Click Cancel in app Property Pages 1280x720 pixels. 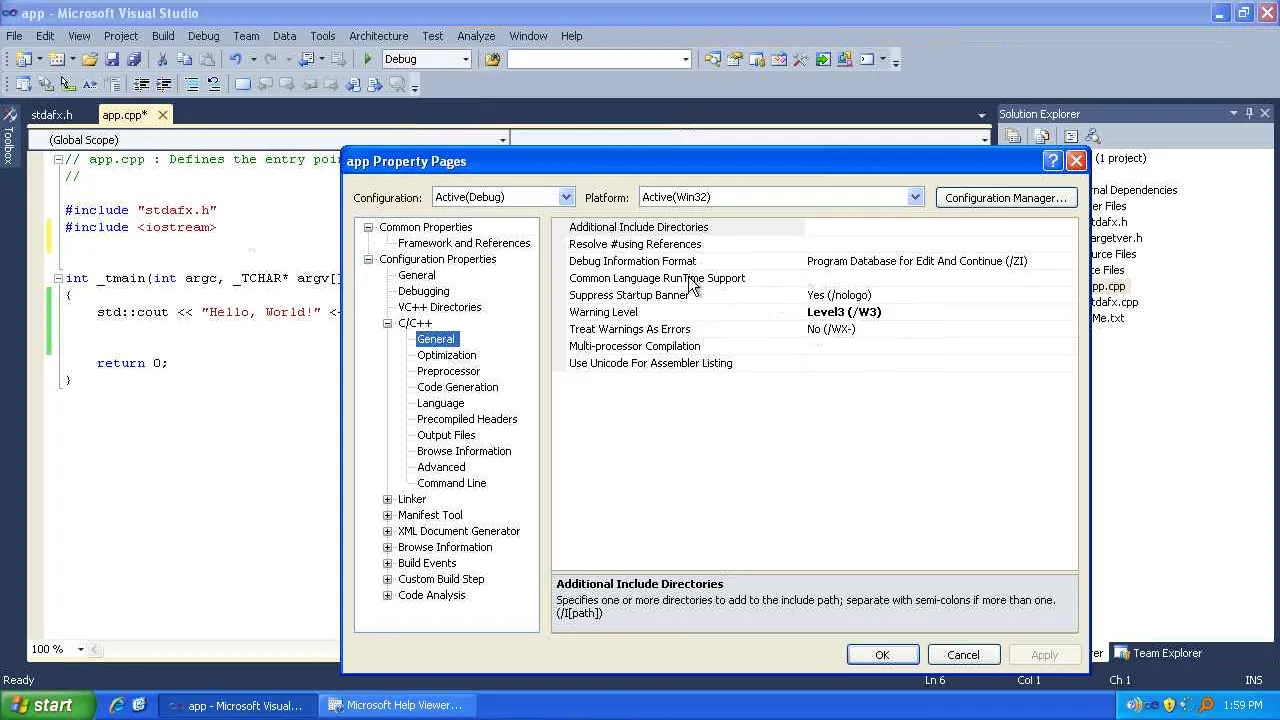(963, 655)
